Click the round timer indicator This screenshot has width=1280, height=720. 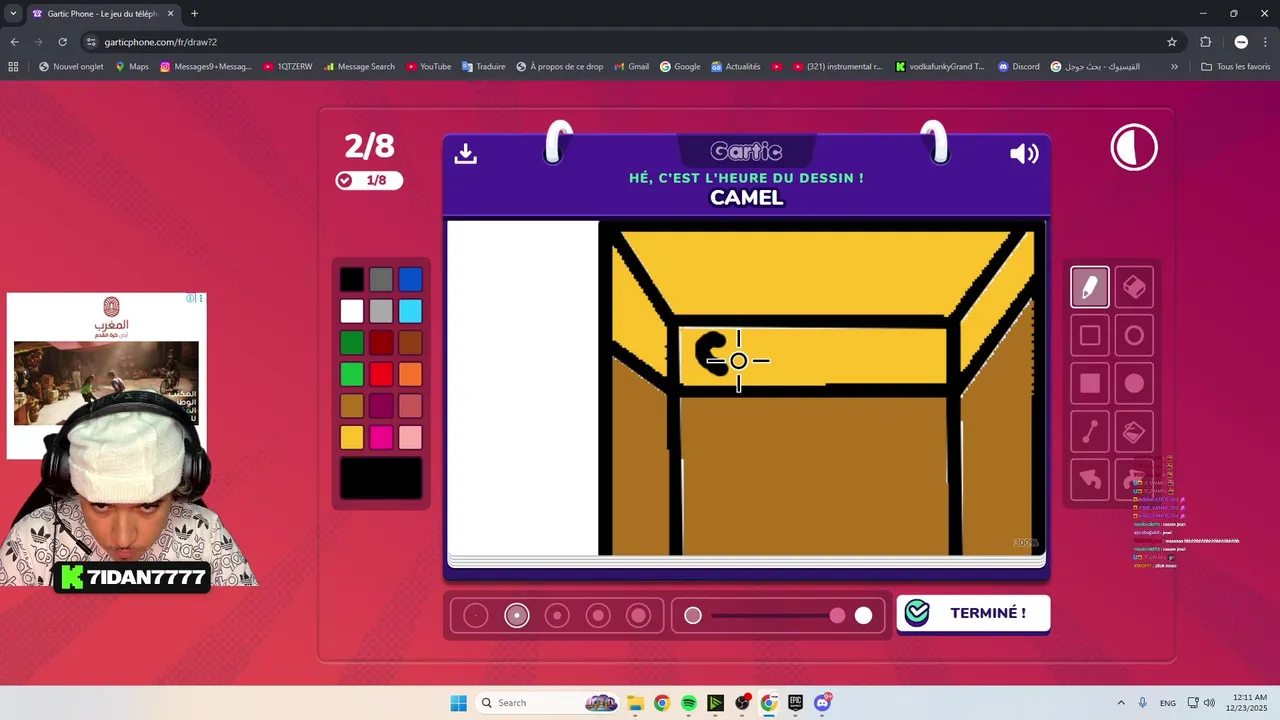pos(1134,148)
